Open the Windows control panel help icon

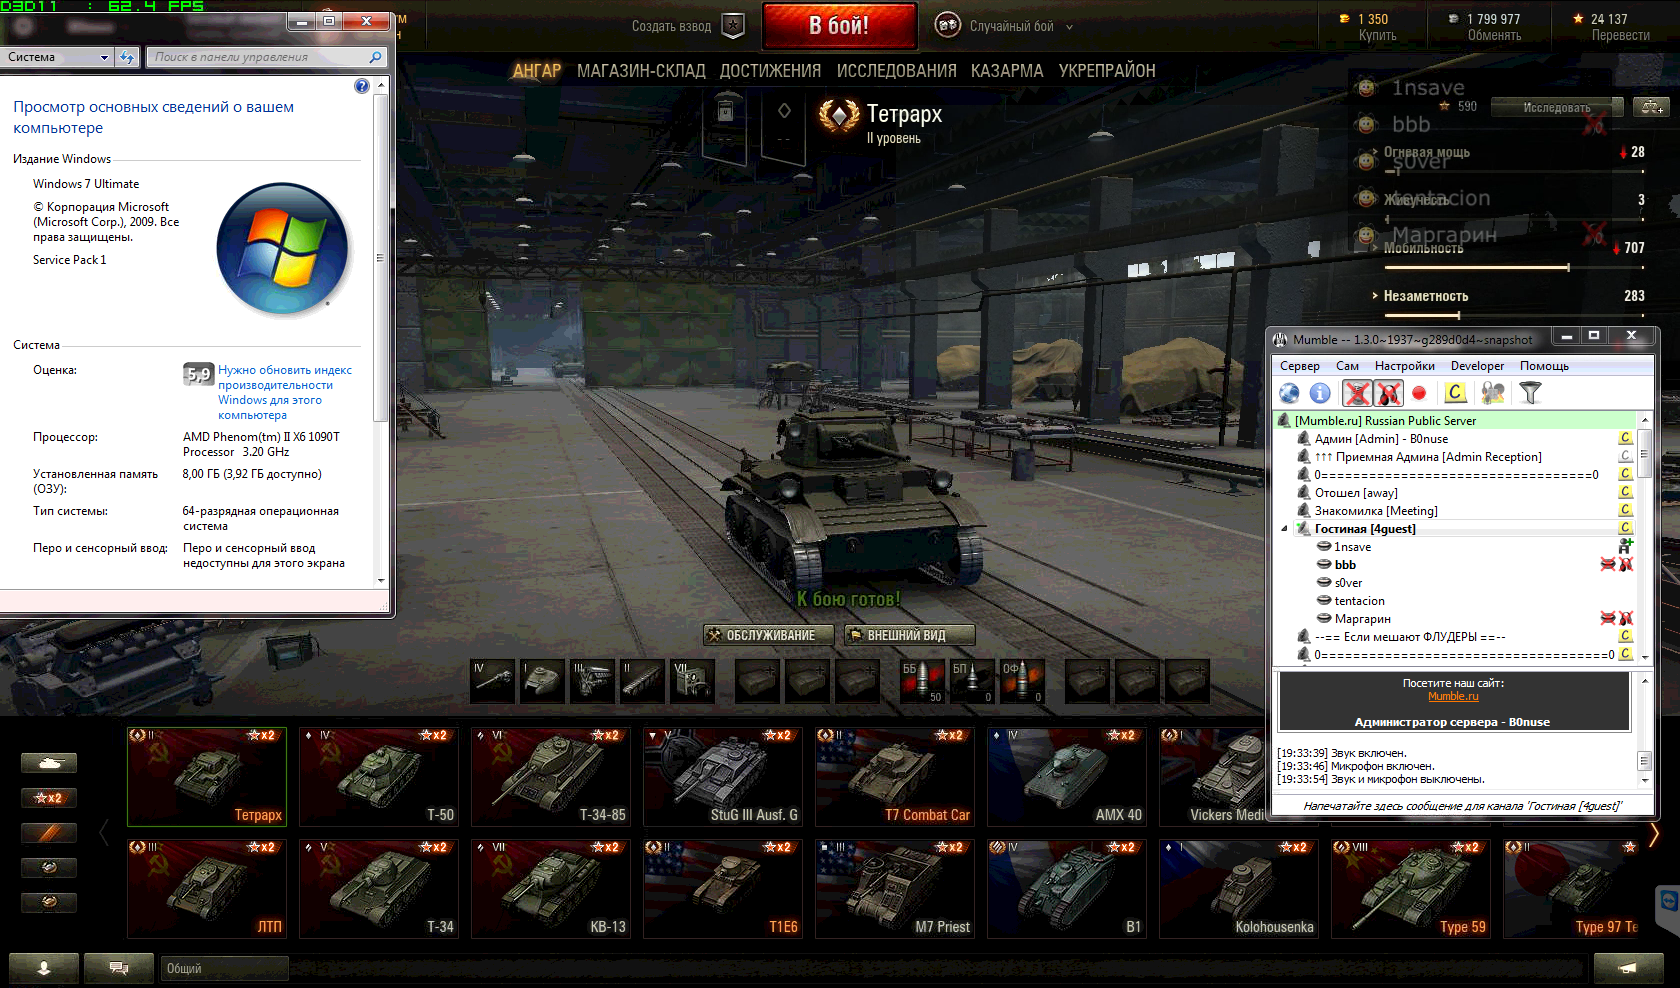(362, 86)
